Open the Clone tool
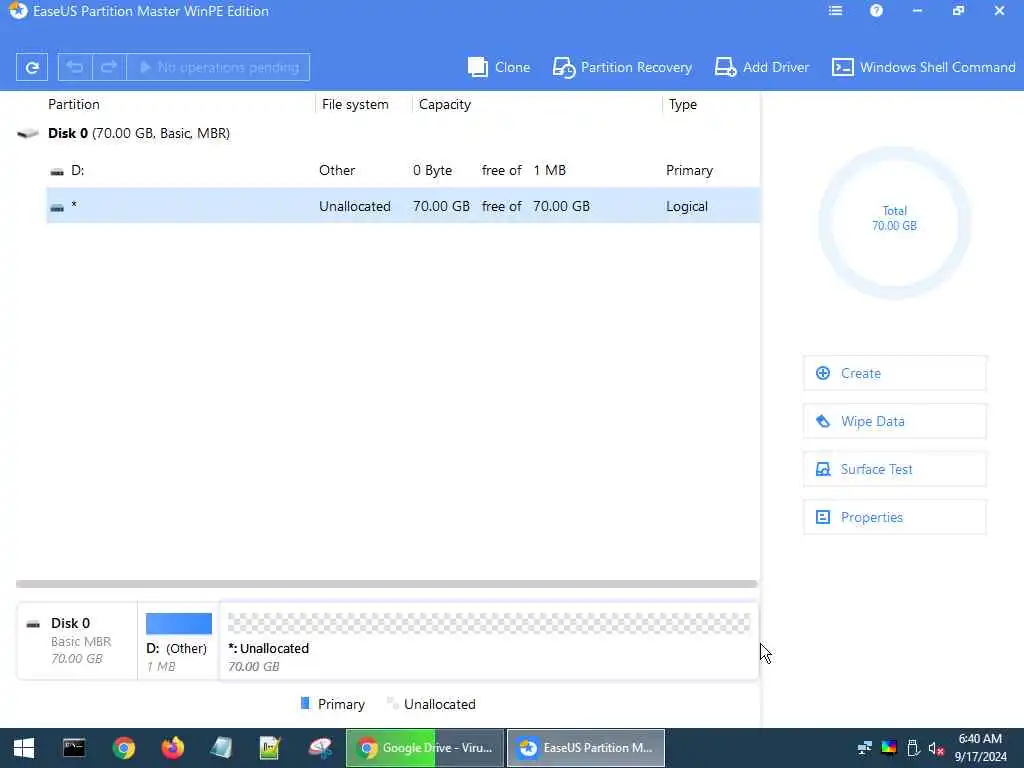 click(498, 67)
